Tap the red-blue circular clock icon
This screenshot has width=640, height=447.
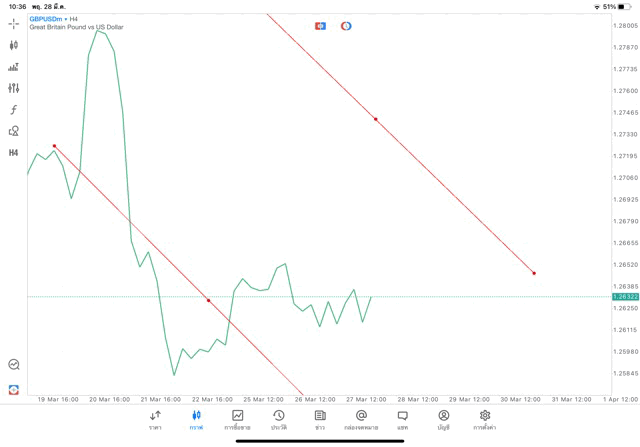(346, 25)
